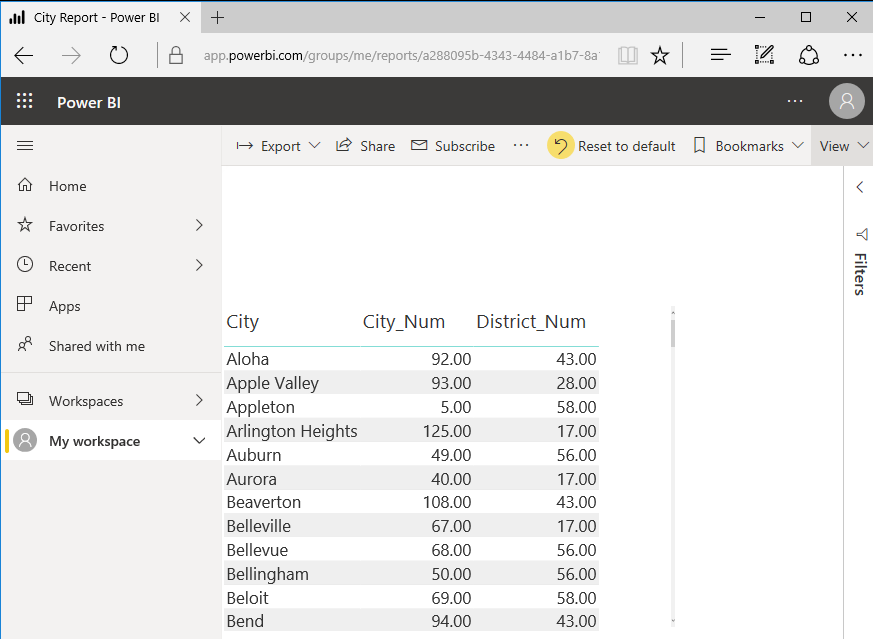Open the user profile avatar
873x639 pixels.
pyautogui.click(x=846, y=101)
